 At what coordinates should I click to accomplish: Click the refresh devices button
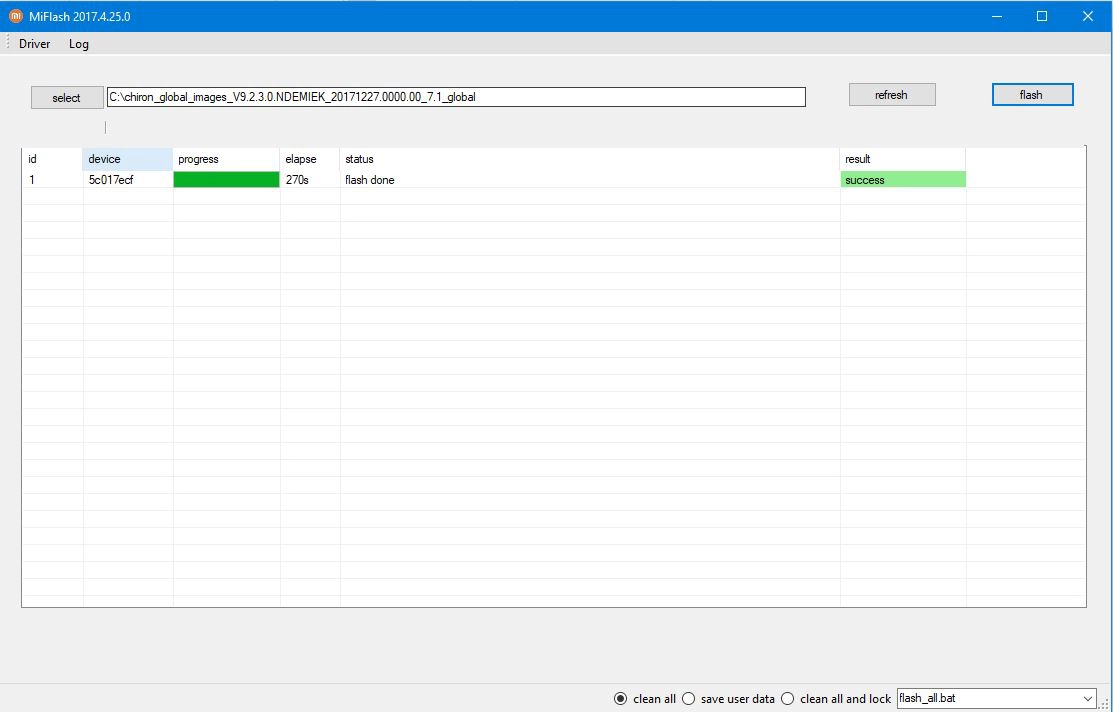pyautogui.click(x=892, y=94)
